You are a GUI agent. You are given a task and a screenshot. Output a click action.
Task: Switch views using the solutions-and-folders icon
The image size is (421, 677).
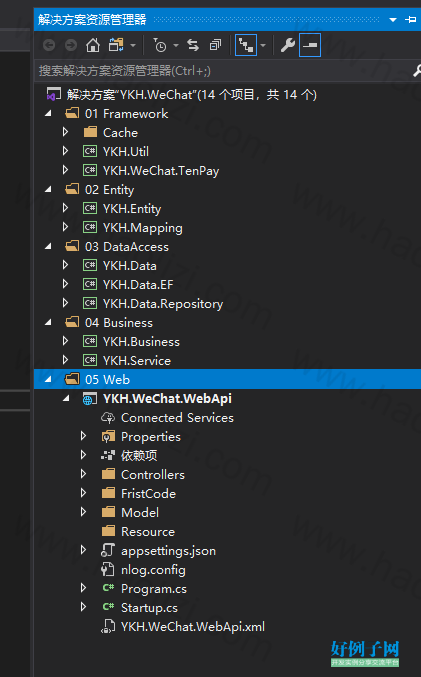click(x=116, y=45)
